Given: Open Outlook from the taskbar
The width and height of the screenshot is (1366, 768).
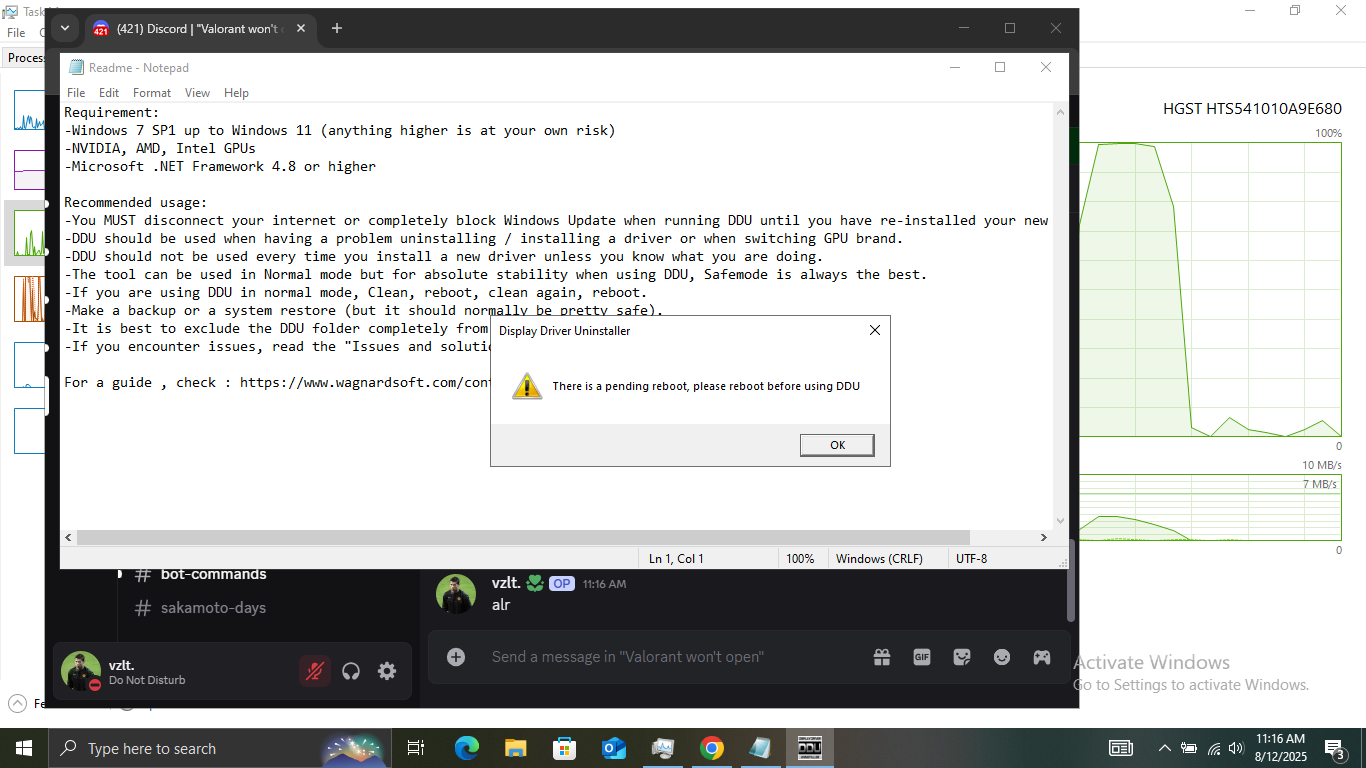Looking at the screenshot, I should pos(614,748).
